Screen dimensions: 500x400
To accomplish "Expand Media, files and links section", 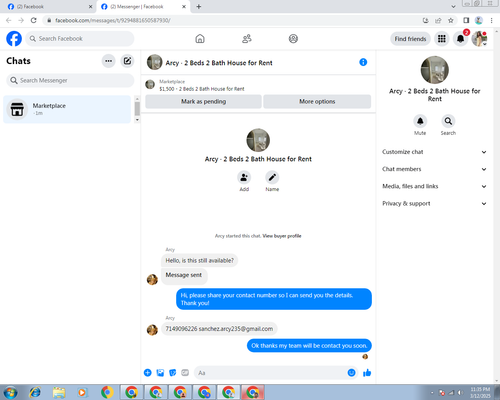I will click(434, 186).
